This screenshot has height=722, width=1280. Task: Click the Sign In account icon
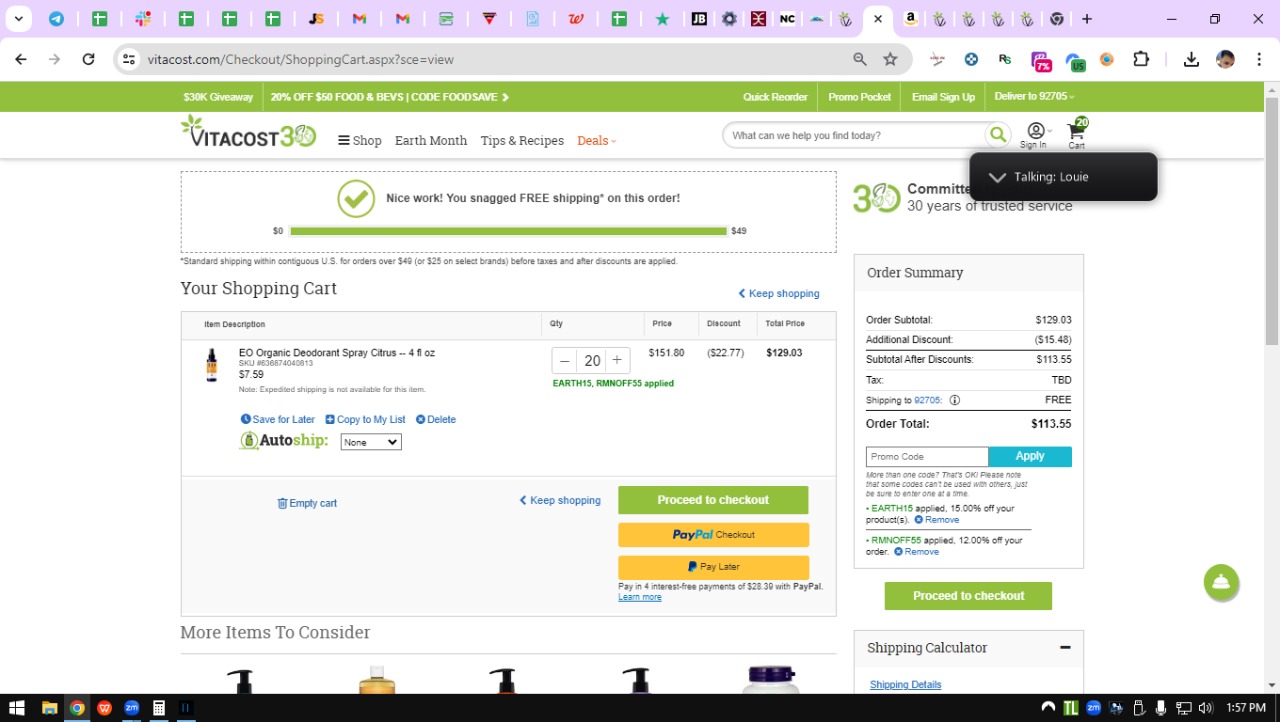coord(1035,135)
